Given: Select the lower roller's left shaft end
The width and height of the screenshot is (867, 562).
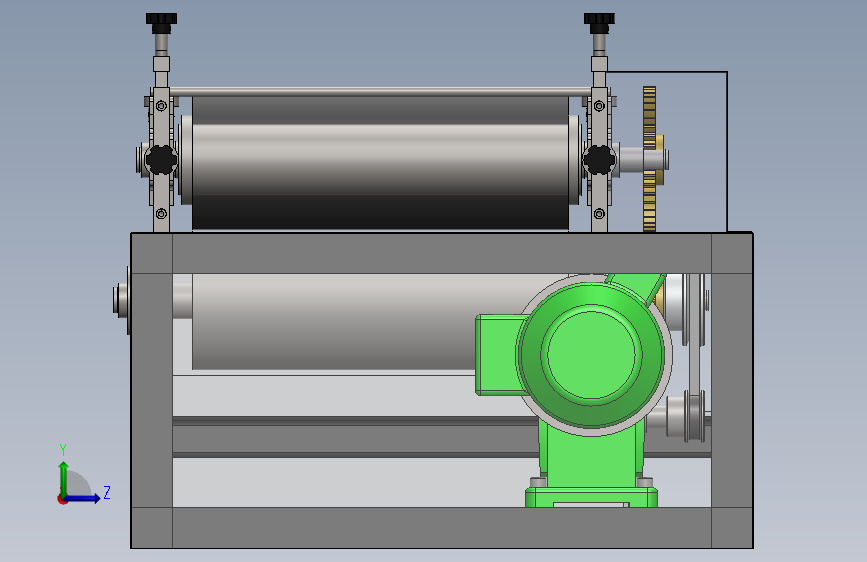Looking at the screenshot, I should click(x=121, y=301).
